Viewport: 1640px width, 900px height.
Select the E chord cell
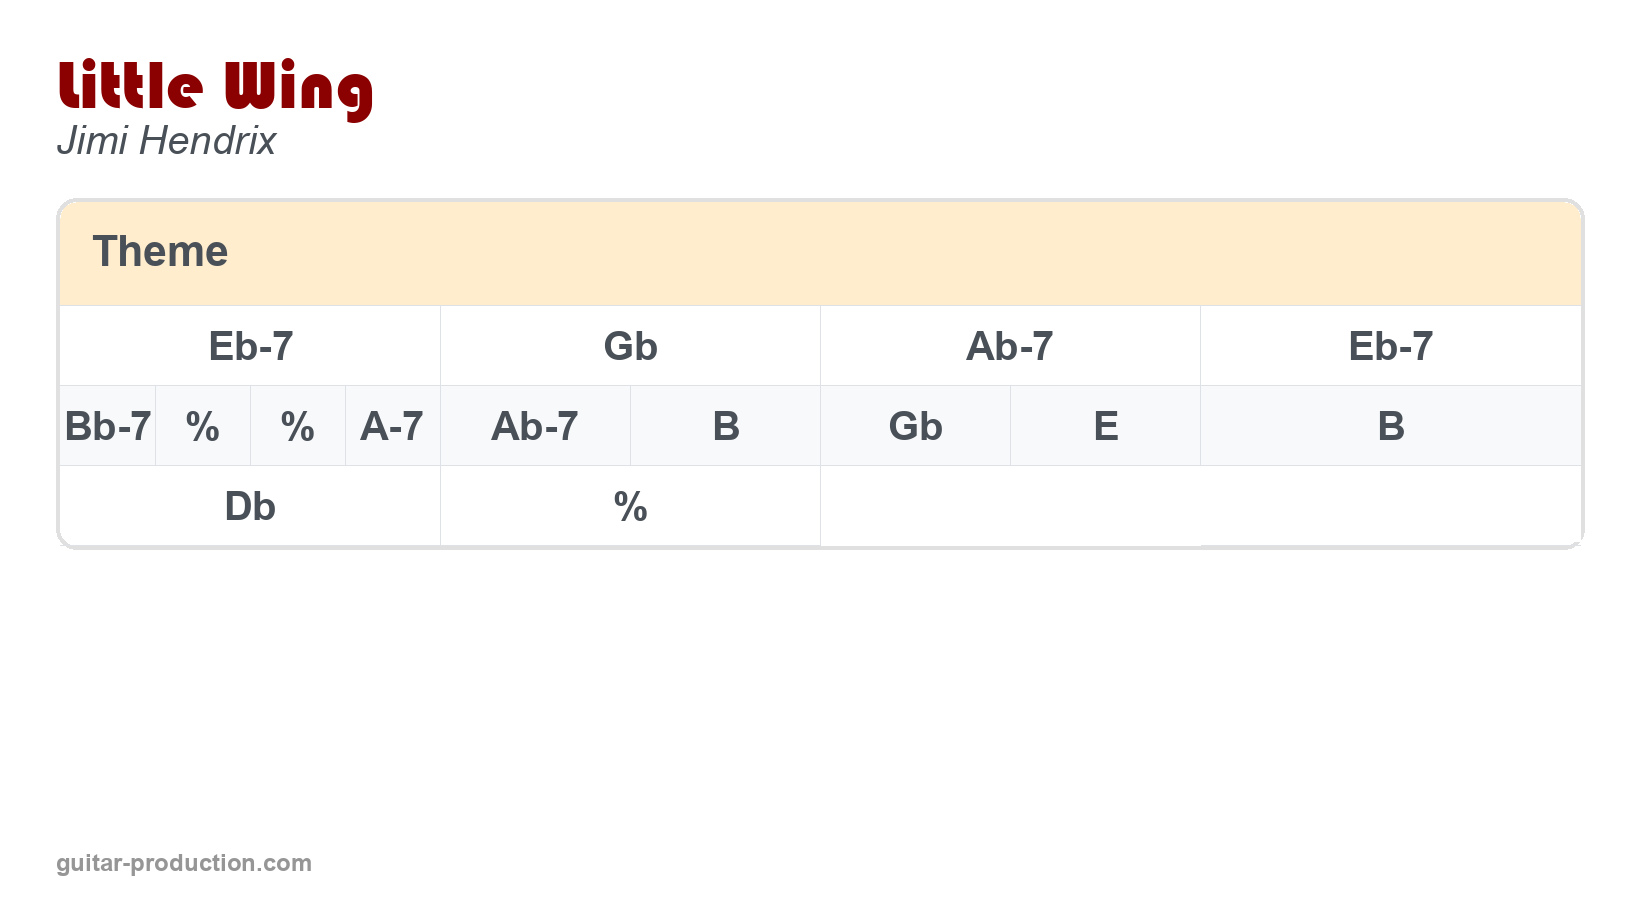(1105, 427)
